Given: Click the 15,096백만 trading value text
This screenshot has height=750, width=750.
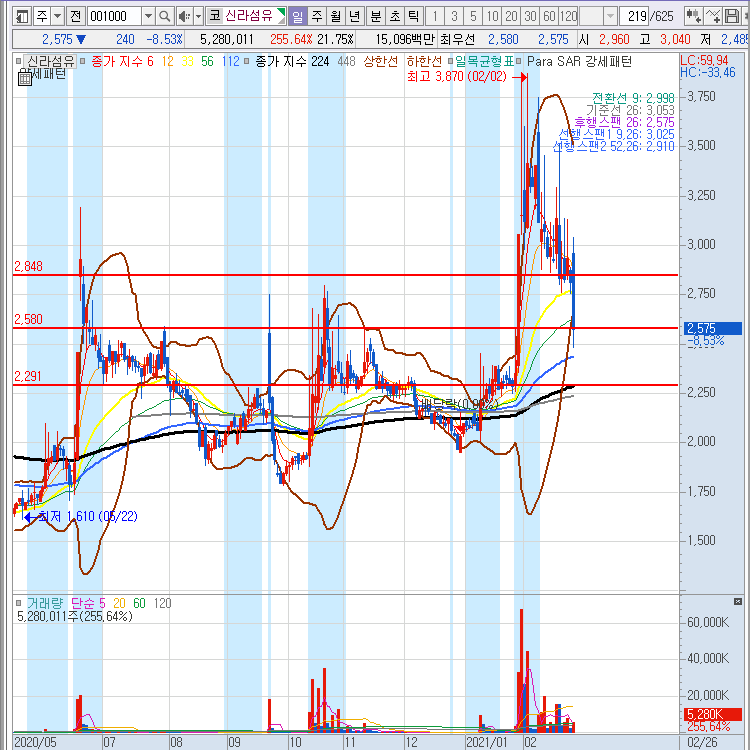Looking at the screenshot, I should (405, 39).
